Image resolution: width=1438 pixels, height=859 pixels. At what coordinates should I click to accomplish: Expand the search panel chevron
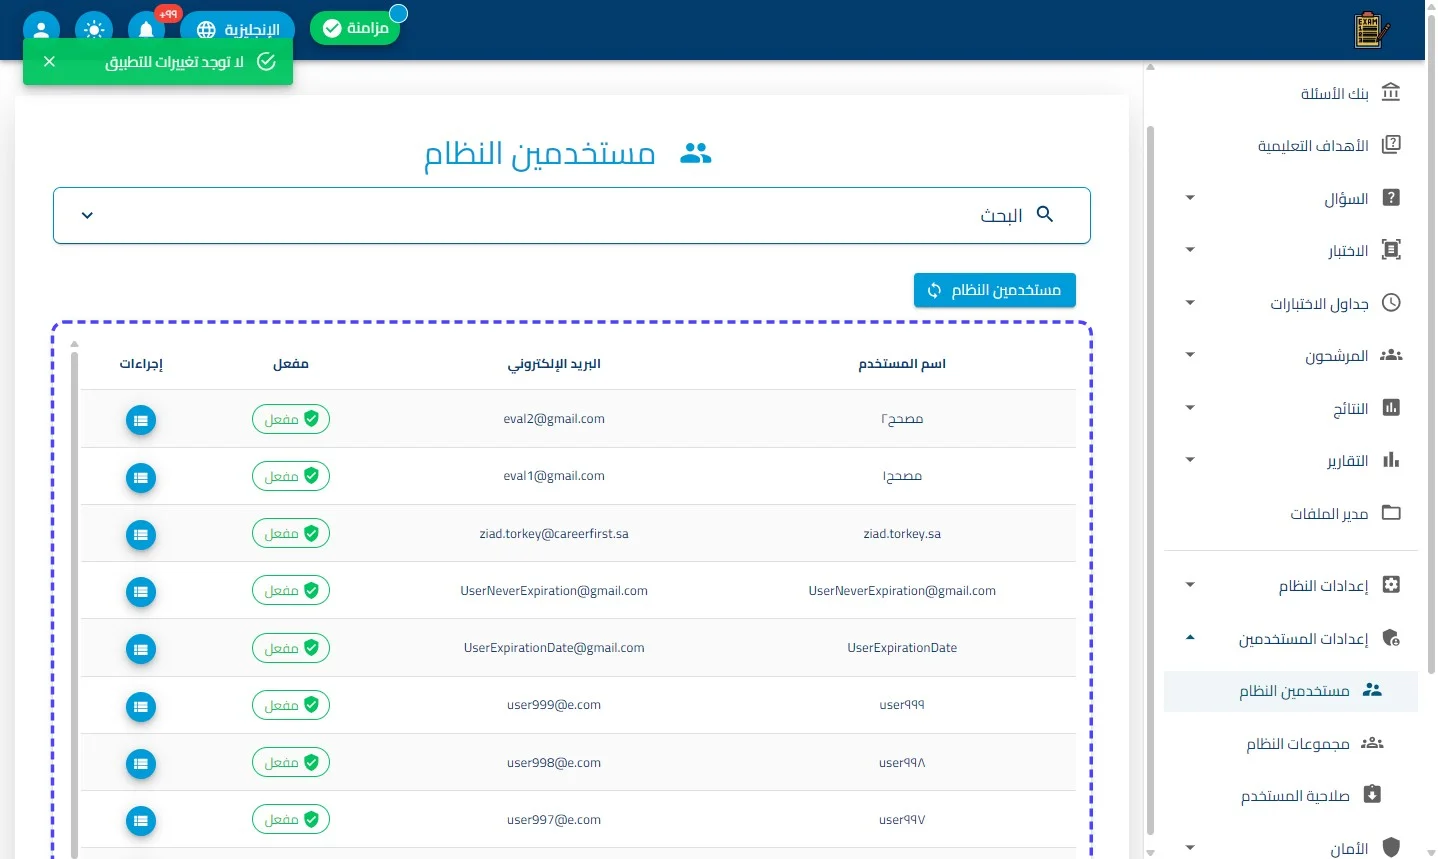point(87,215)
